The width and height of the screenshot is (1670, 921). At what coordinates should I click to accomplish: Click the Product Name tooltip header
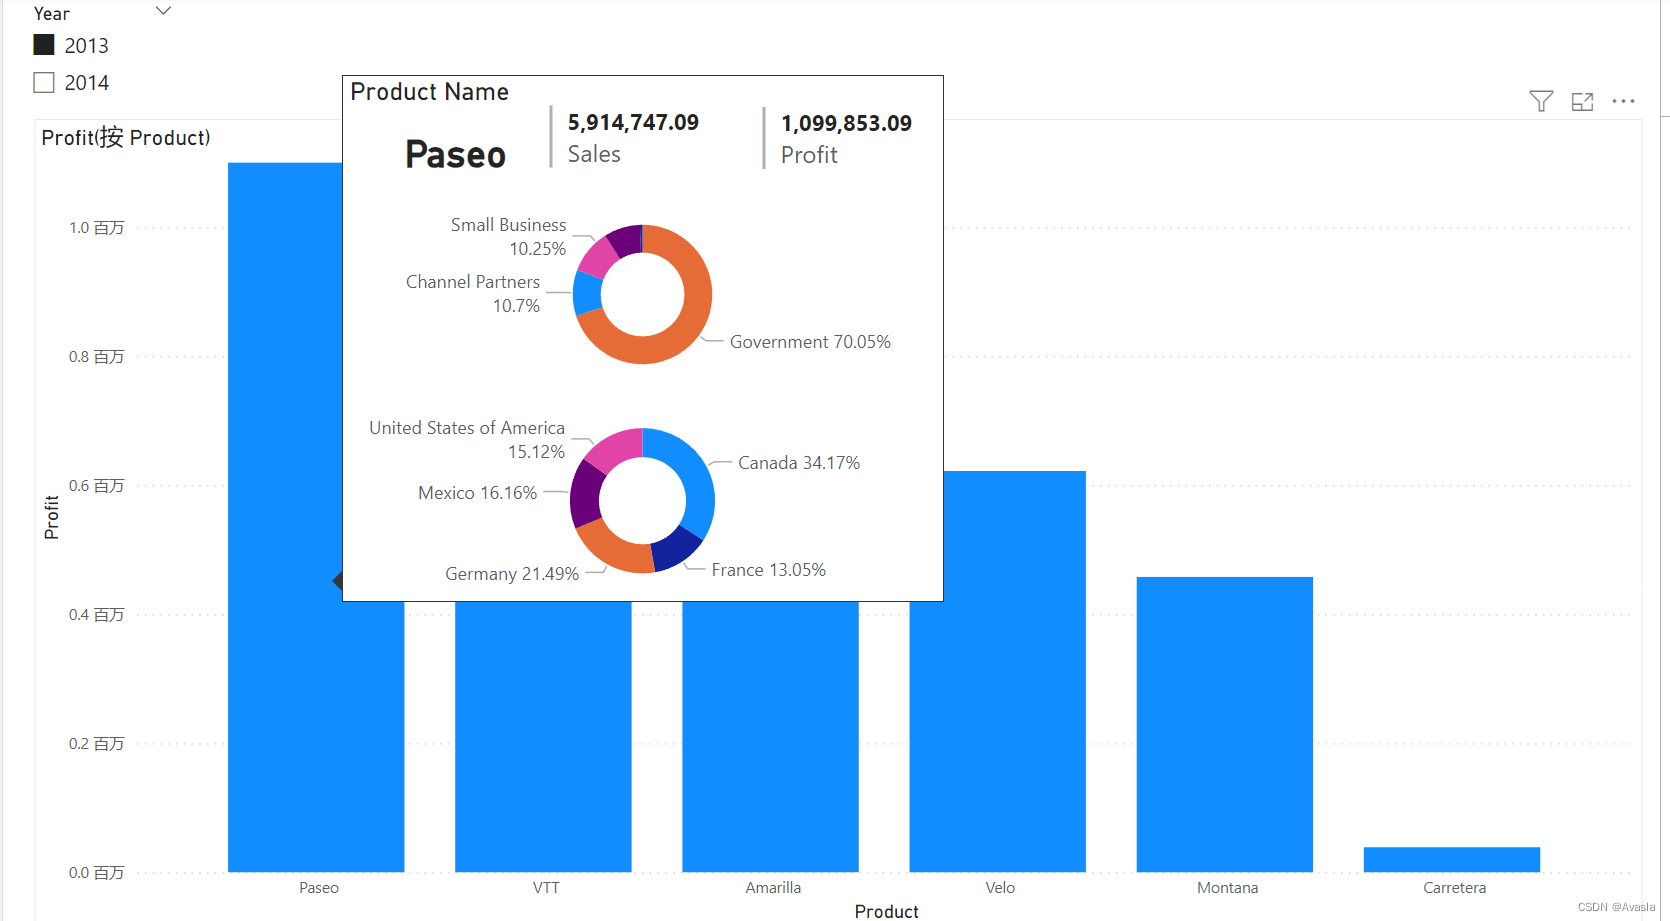click(430, 92)
